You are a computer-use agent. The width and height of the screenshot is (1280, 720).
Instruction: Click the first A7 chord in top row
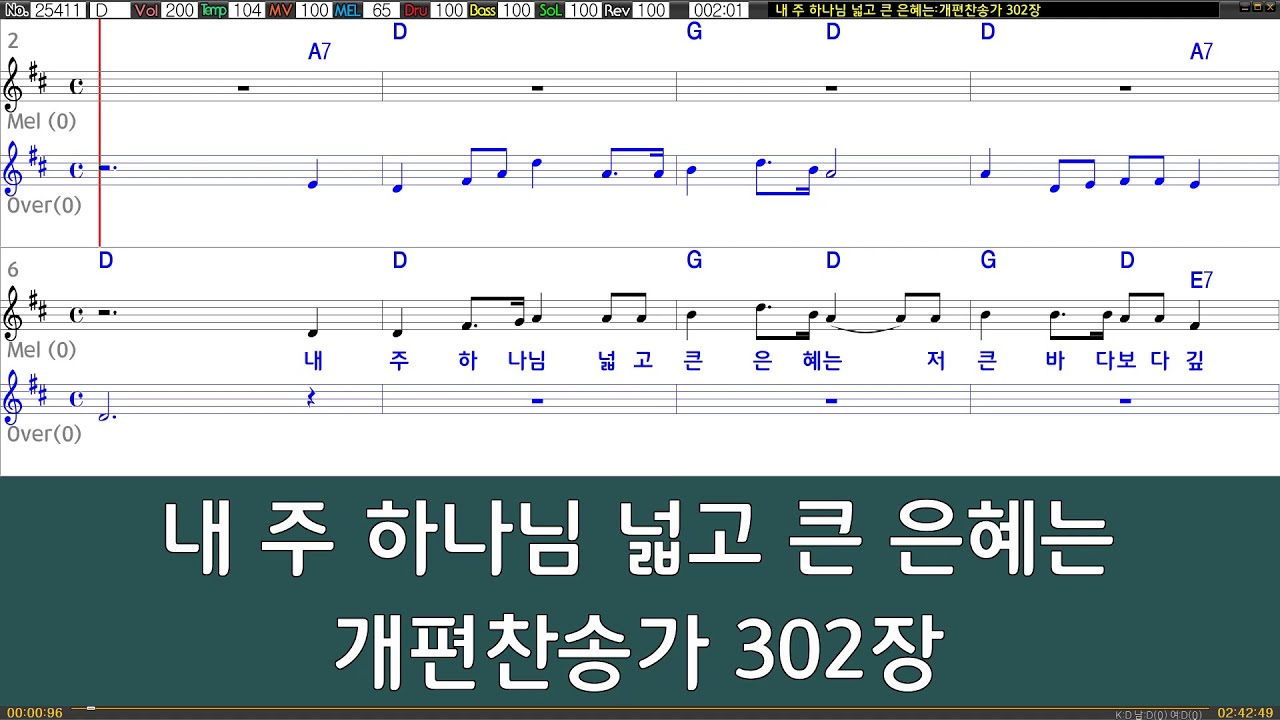click(319, 52)
